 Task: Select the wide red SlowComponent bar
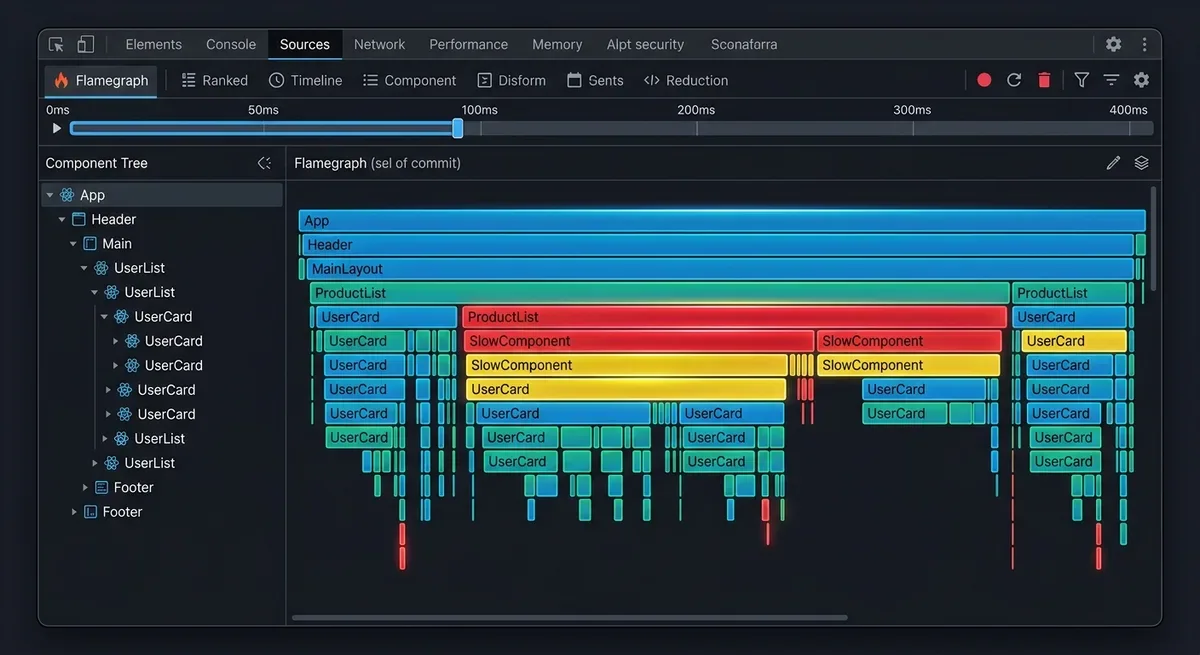[x=640, y=341]
